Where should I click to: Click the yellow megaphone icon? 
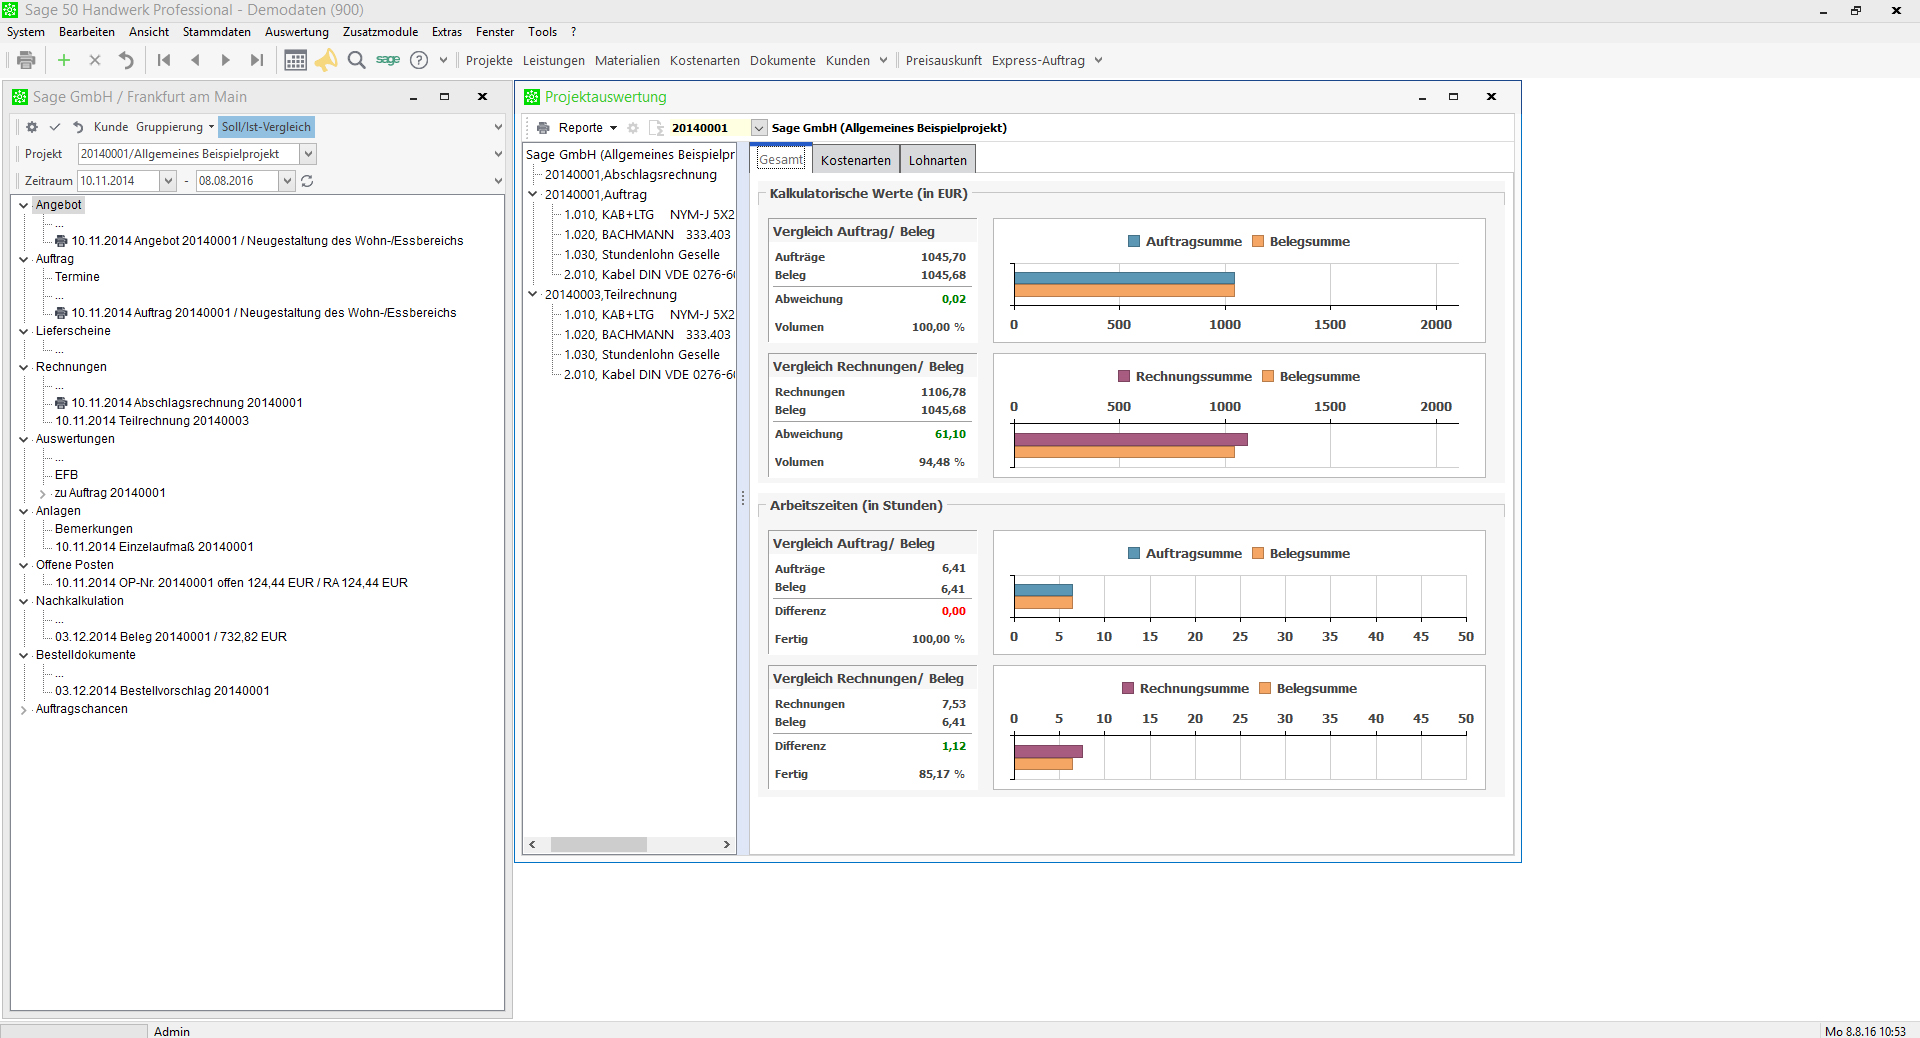(x=326, y=60)
